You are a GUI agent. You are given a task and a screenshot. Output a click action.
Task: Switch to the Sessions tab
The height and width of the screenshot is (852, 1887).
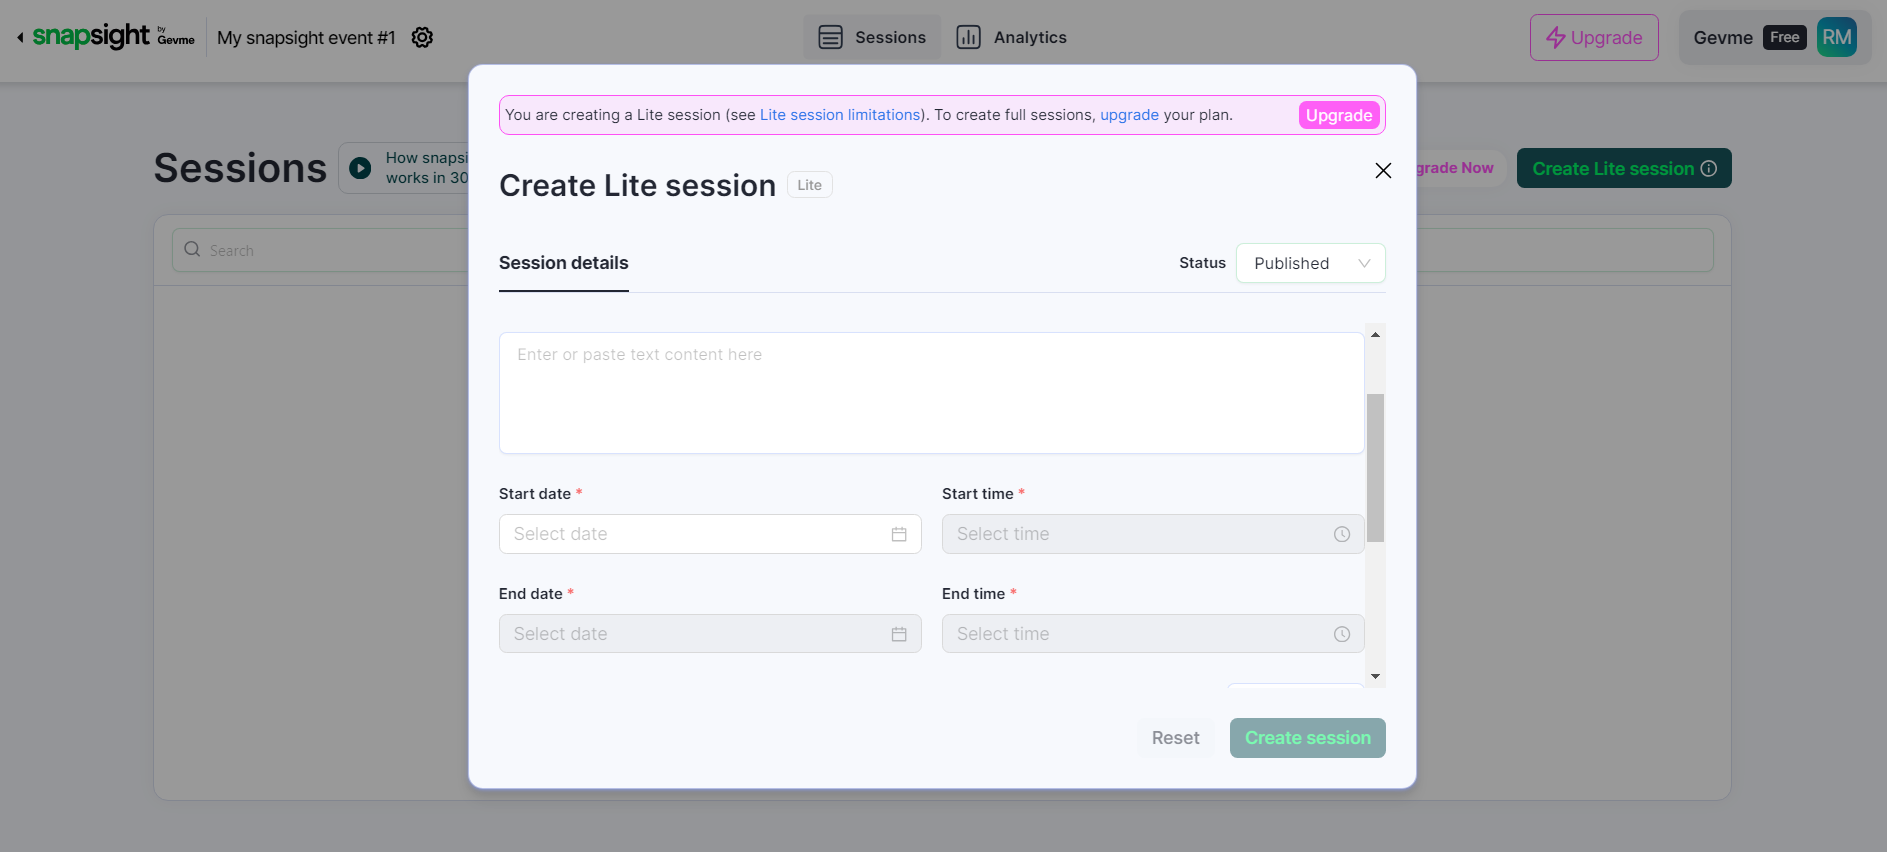click(872, 38)
